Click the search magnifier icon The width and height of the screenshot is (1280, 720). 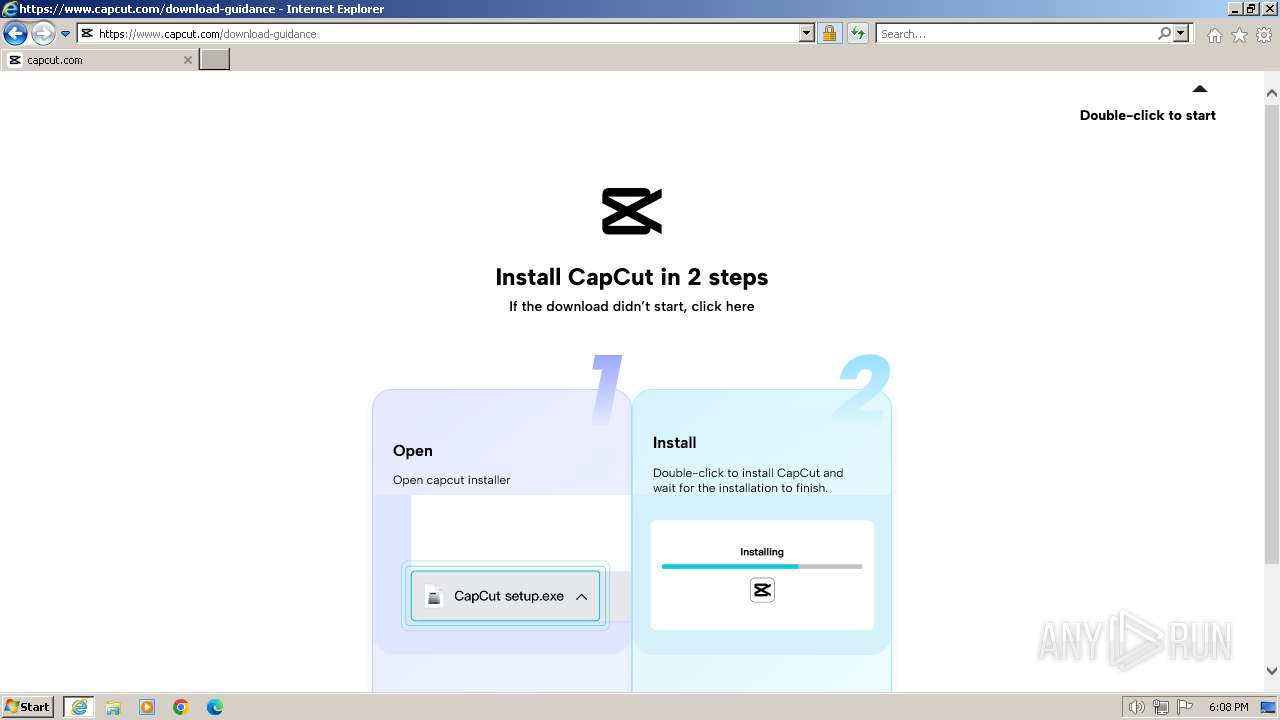[1164, 33]
